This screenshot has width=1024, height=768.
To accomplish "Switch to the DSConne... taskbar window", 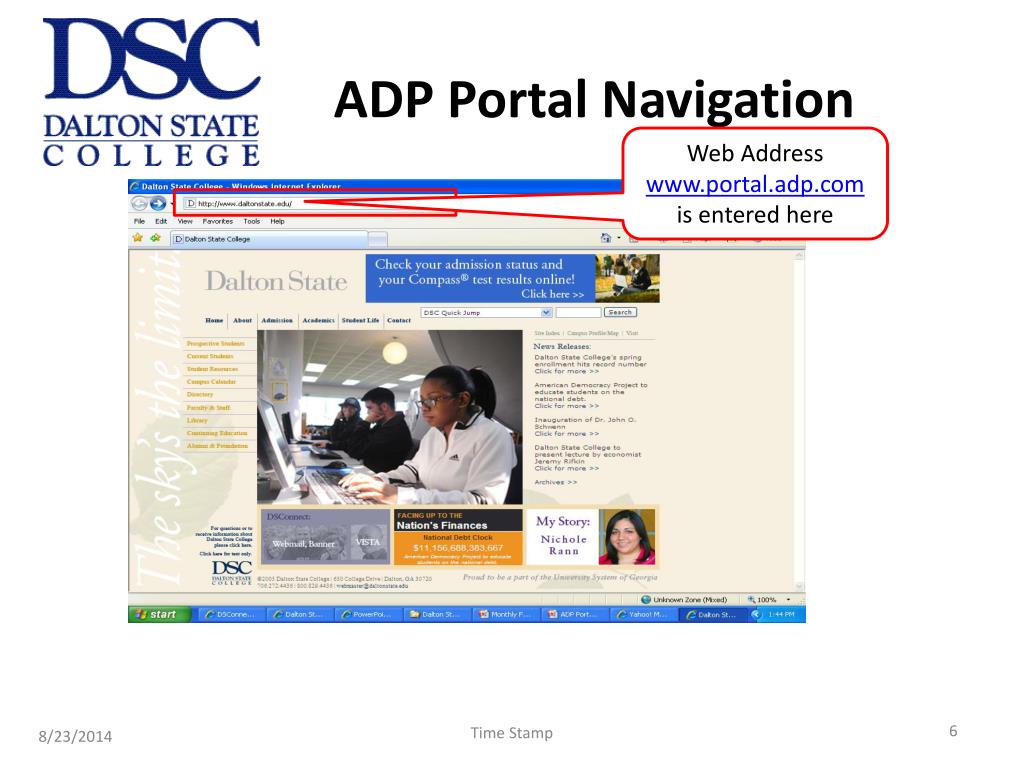I will 229,615.
